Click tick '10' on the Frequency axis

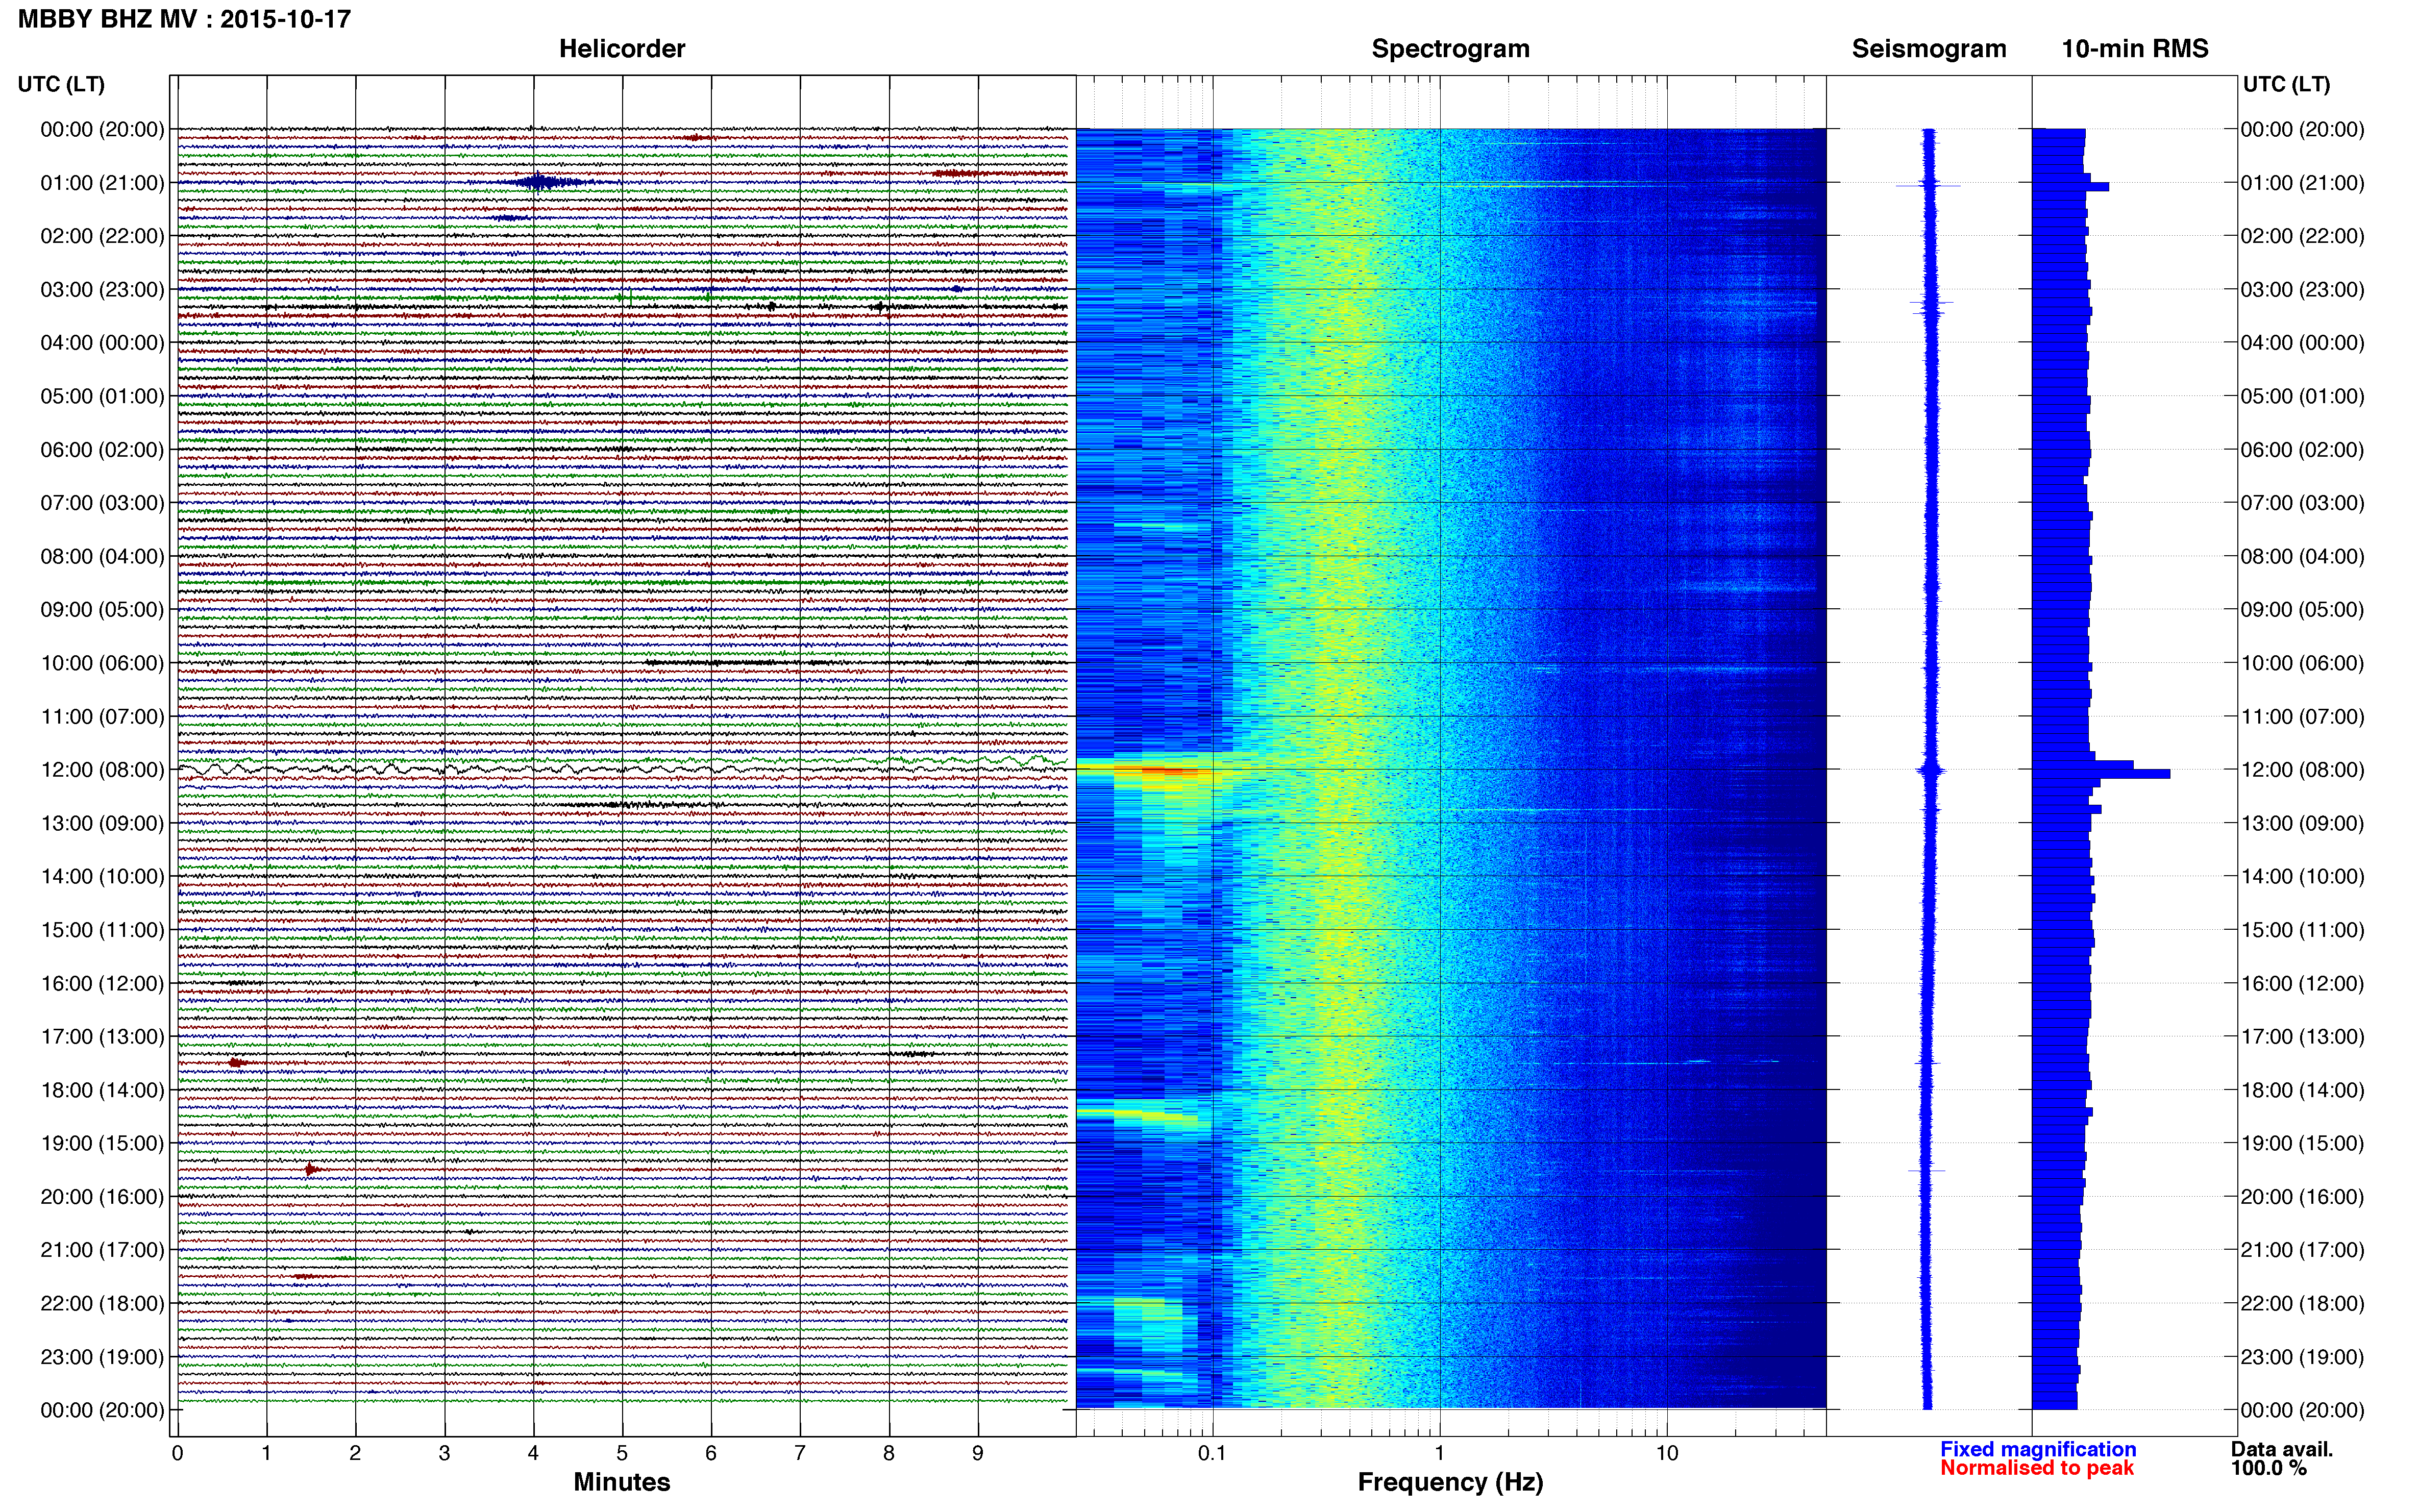(x=1667, y=1454)
